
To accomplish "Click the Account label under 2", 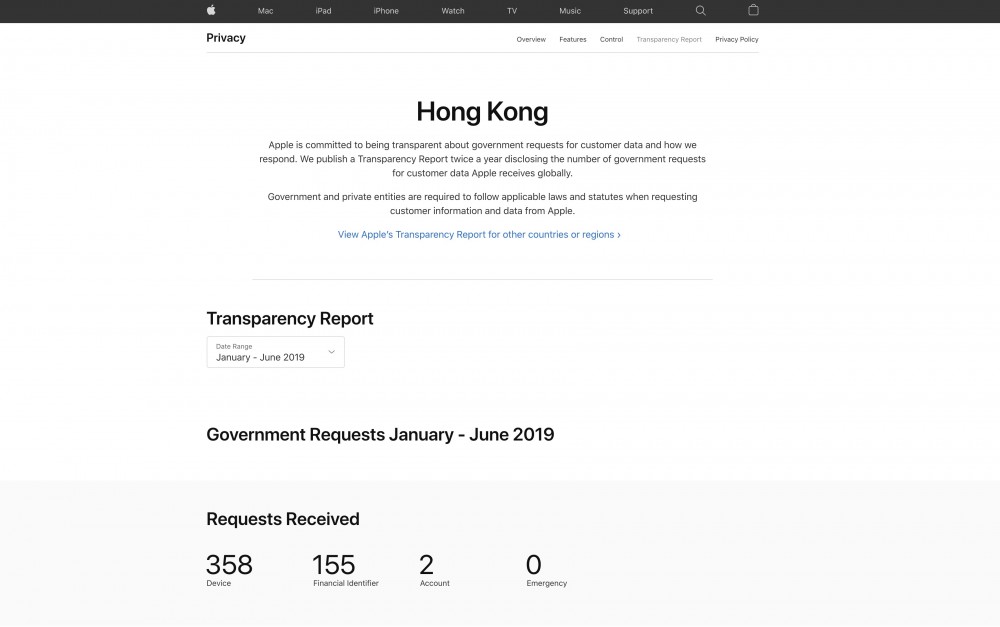I will 434,583.
